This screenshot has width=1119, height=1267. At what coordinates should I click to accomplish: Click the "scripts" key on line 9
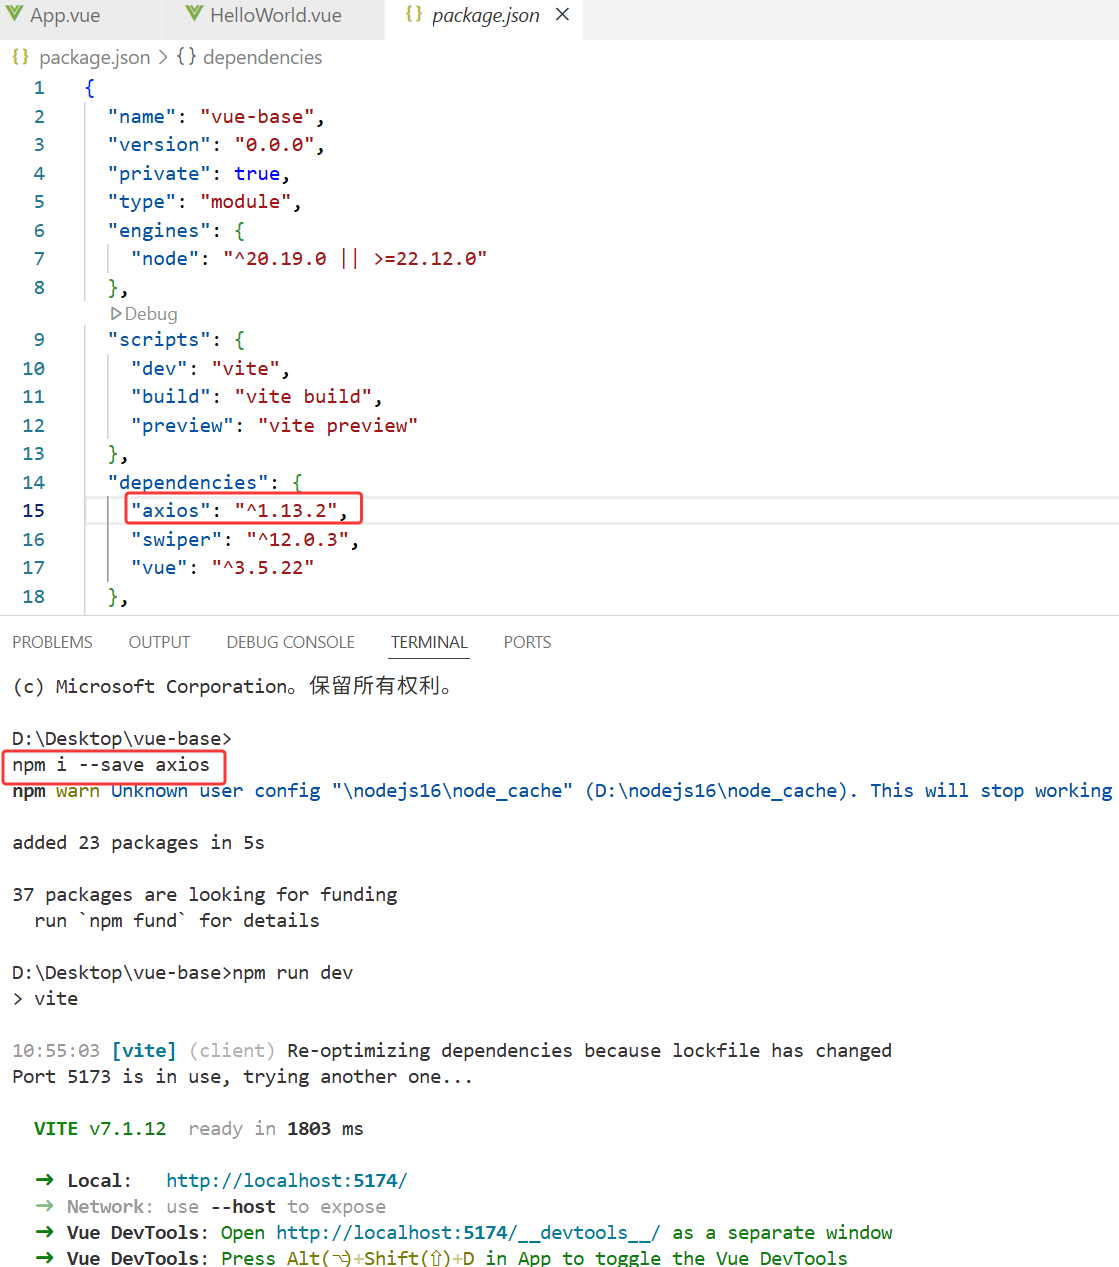coord(159,340)
